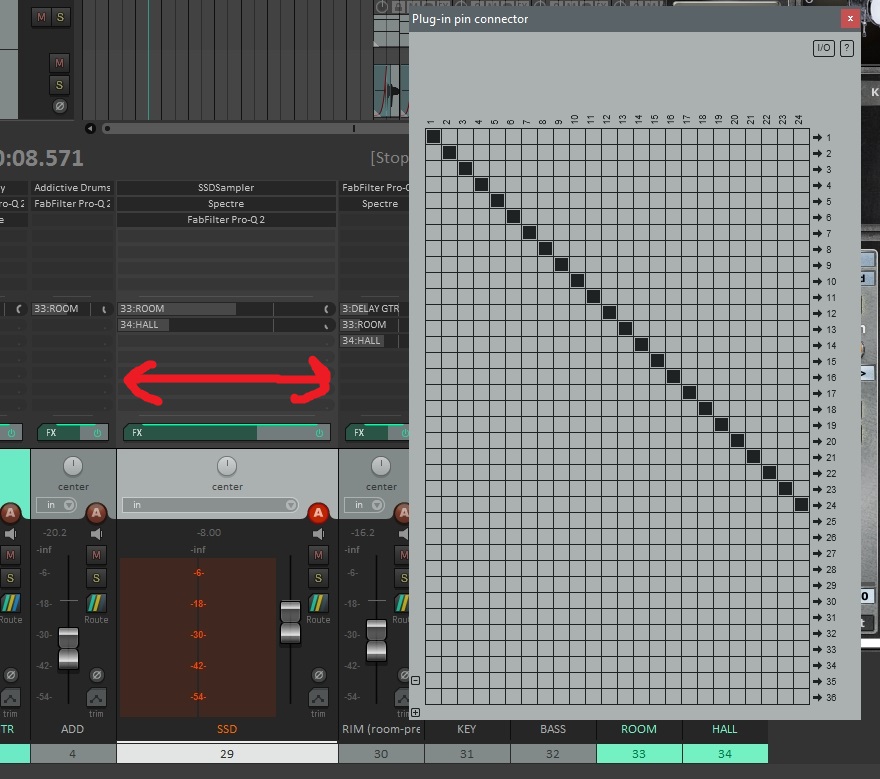
Task: Invert phase on the SSD mixer strip
Action: pyautogui.click(x=318, y=675)
